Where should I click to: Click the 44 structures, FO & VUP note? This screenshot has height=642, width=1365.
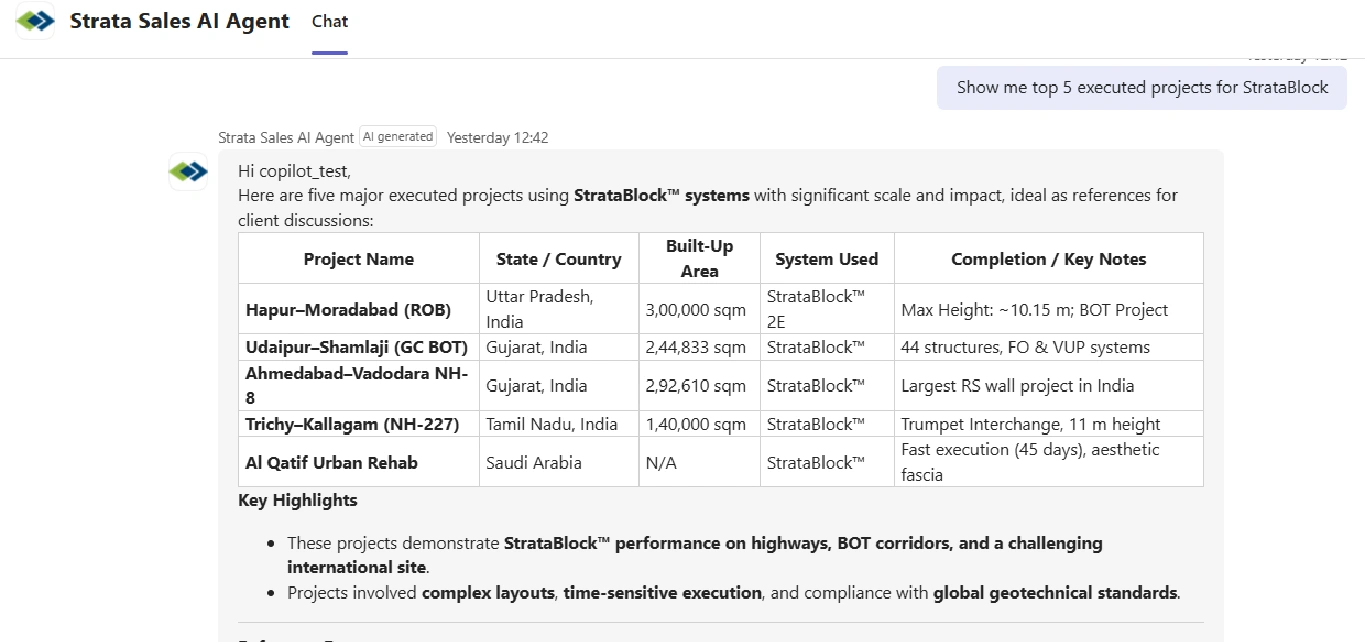coord(1049,348)
